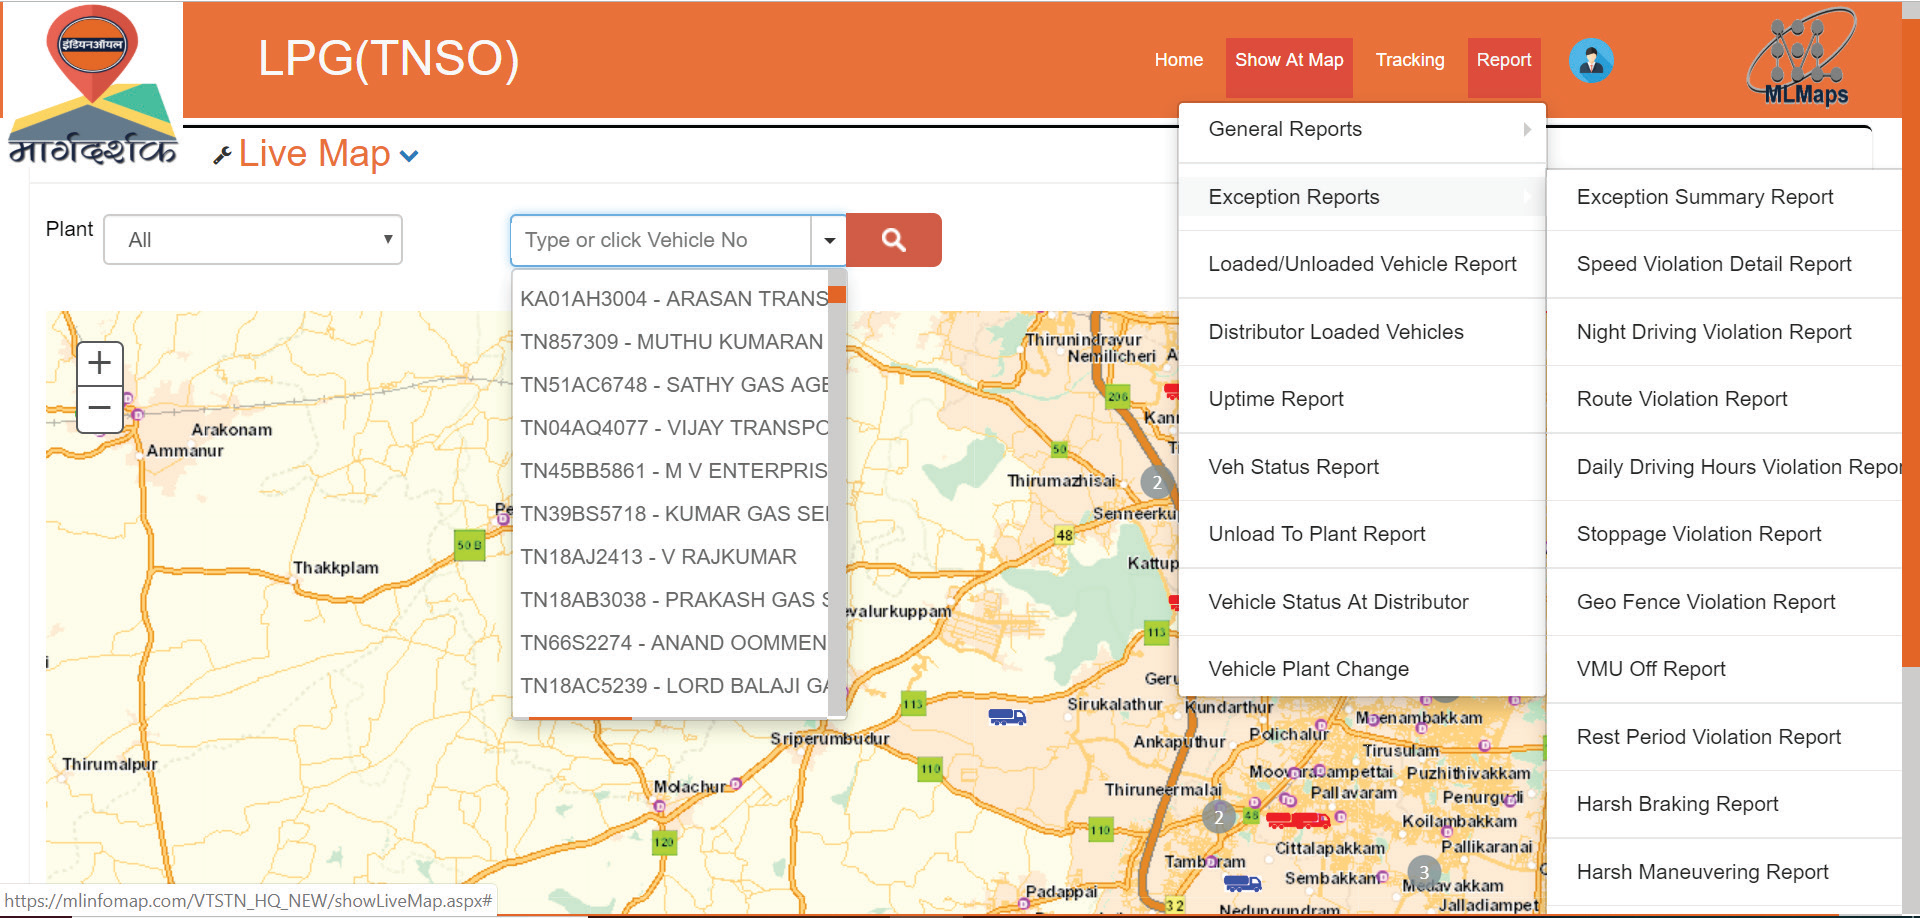The image size is (1920, 918).
Task: Click the Margdarshak IndianOil logo
Action: [x=92, y=85]
